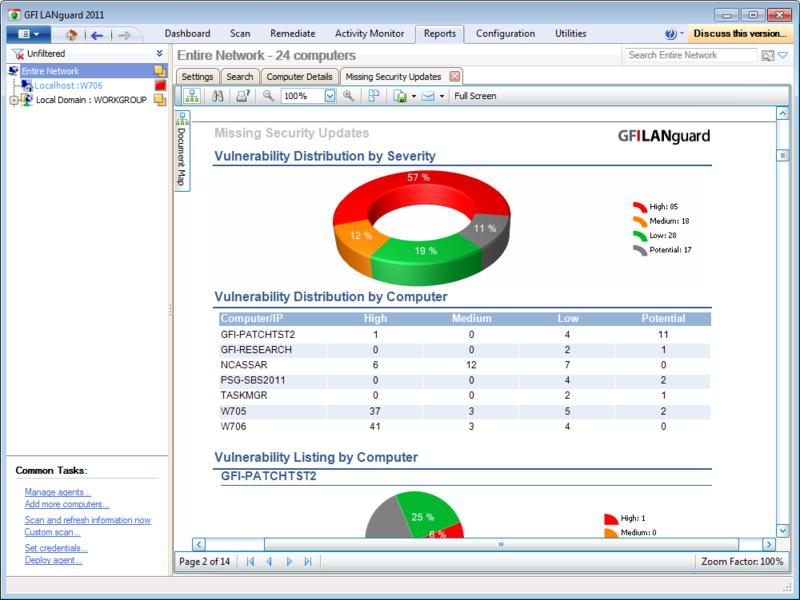The height and width of the screenshot is (600, 800).
Task: Expand the Document Map side panel
Action: (182, 151)
